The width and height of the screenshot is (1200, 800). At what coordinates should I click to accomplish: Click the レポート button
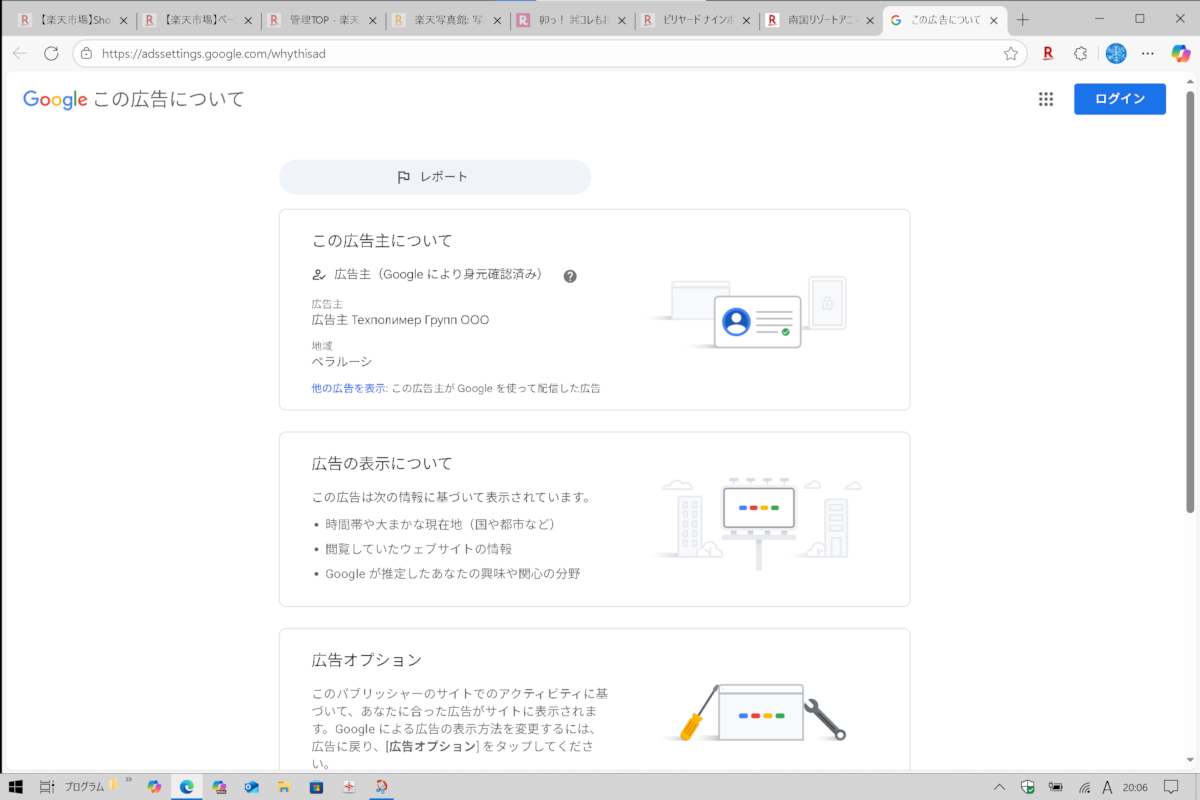point(434,177)
